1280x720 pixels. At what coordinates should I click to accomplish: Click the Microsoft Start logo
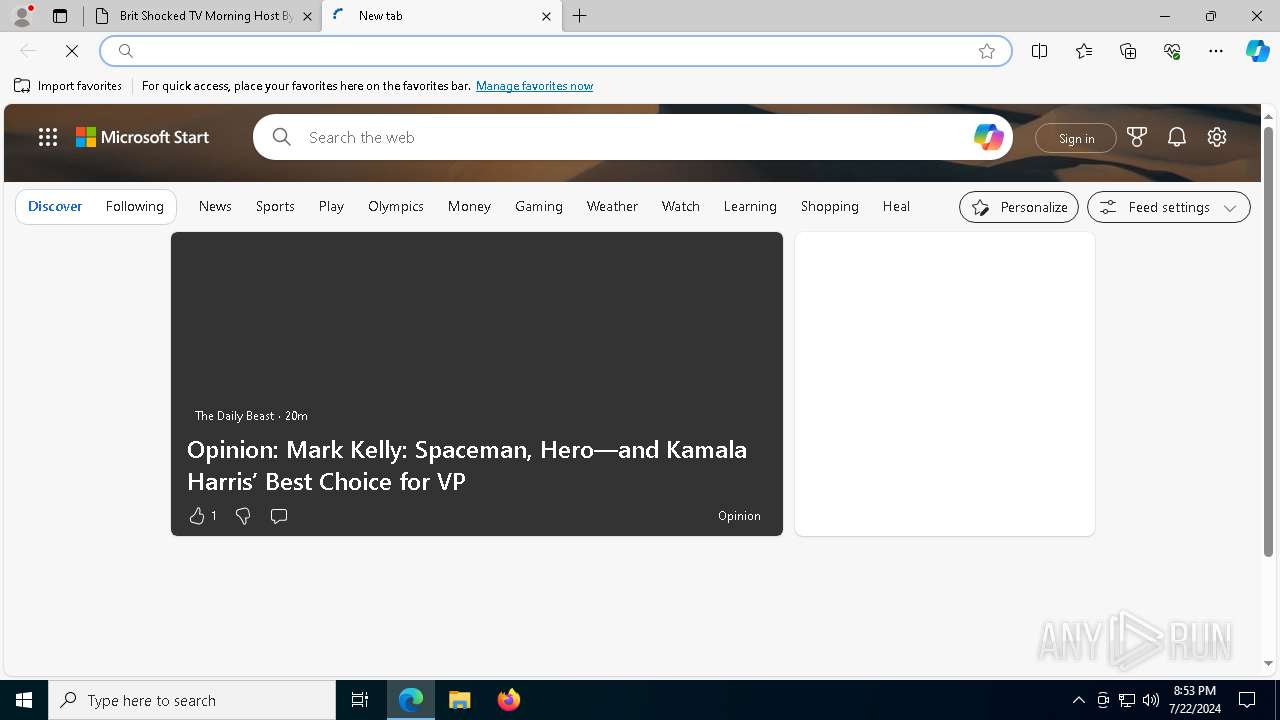pos(143,138)
